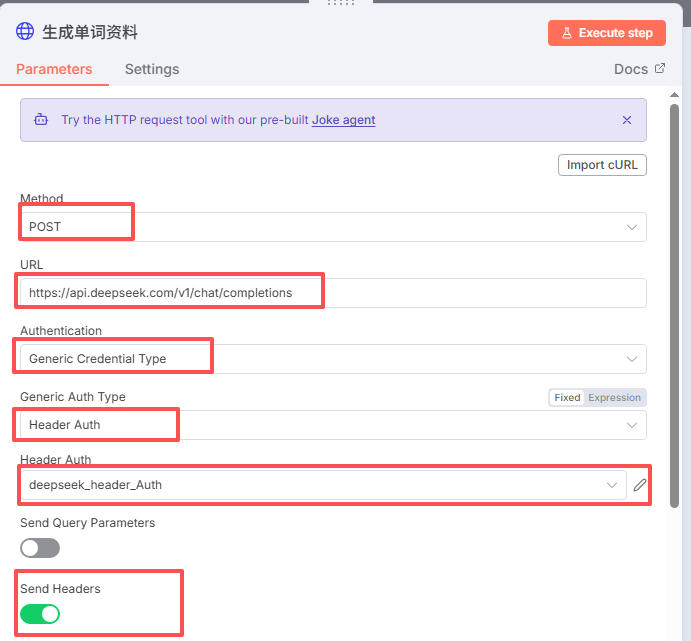Switch to the Parameters tab

point(54,69)
